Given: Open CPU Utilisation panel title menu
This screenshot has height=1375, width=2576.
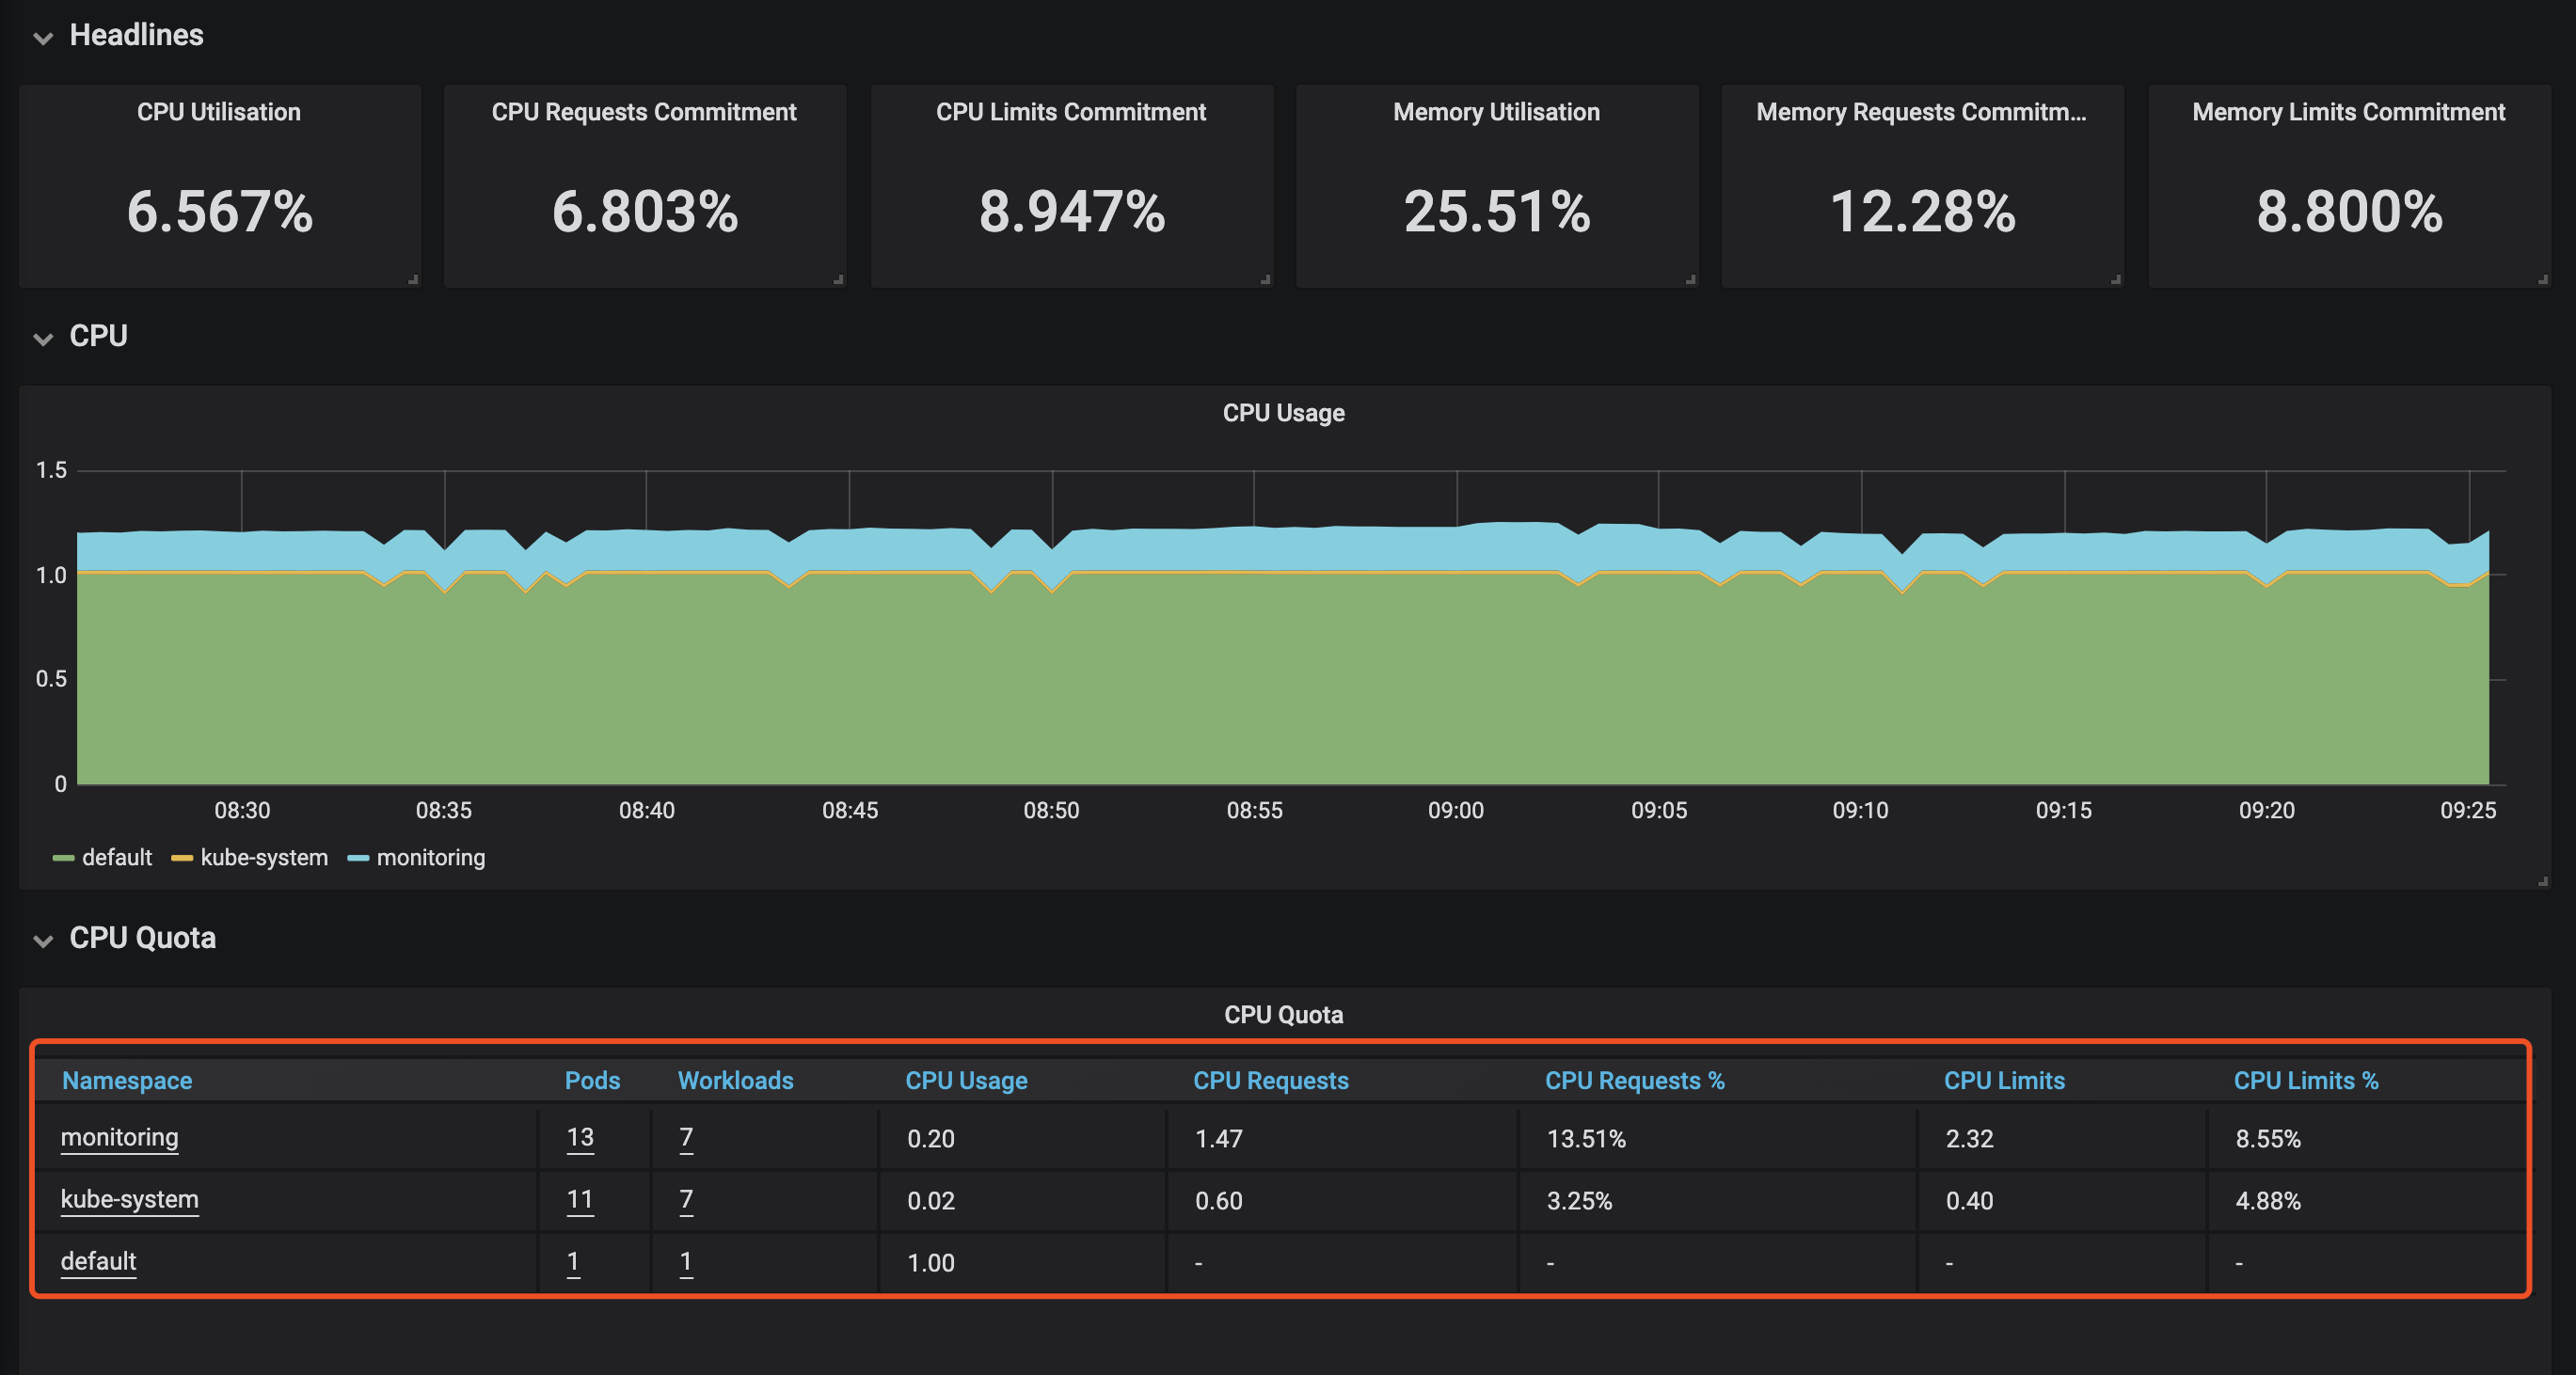Looking at the screenshot, I should (x=219, y=112).
